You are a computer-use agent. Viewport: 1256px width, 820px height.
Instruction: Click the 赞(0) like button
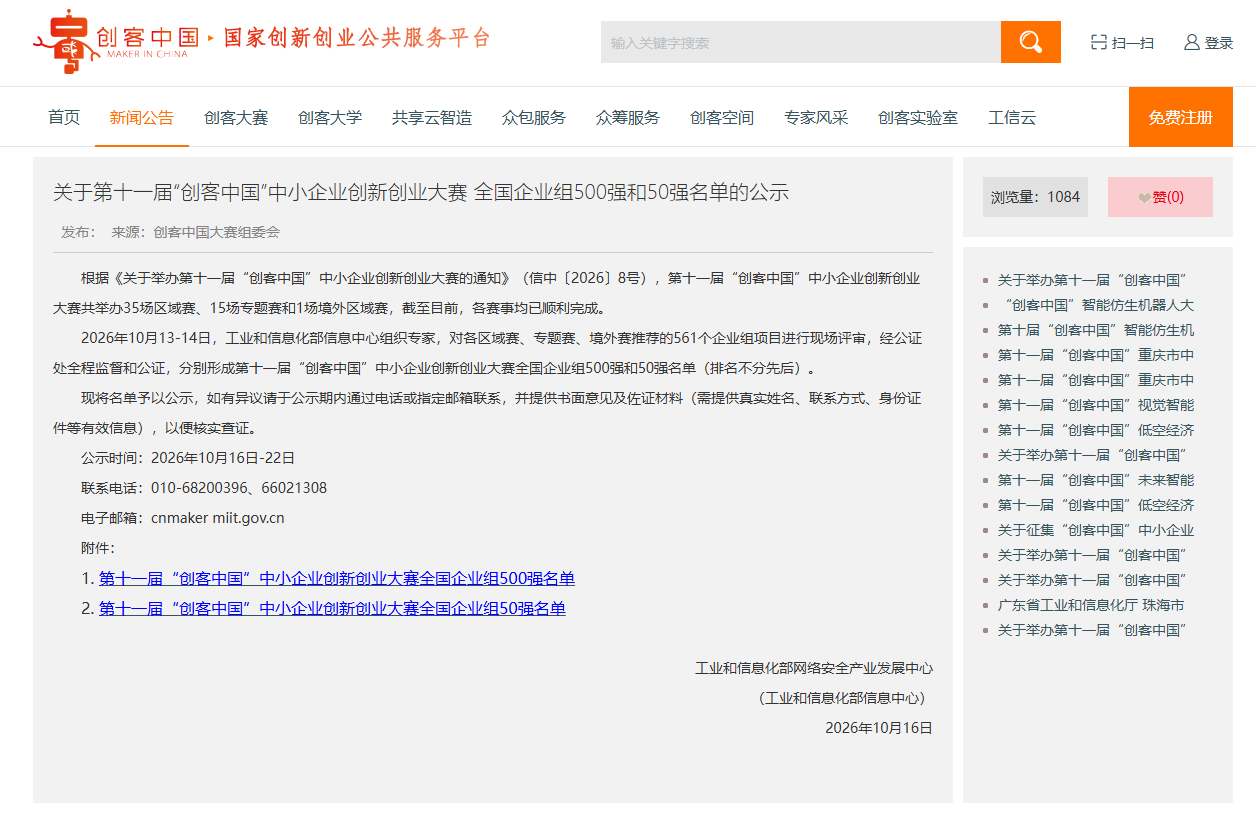click(1160, 197)
